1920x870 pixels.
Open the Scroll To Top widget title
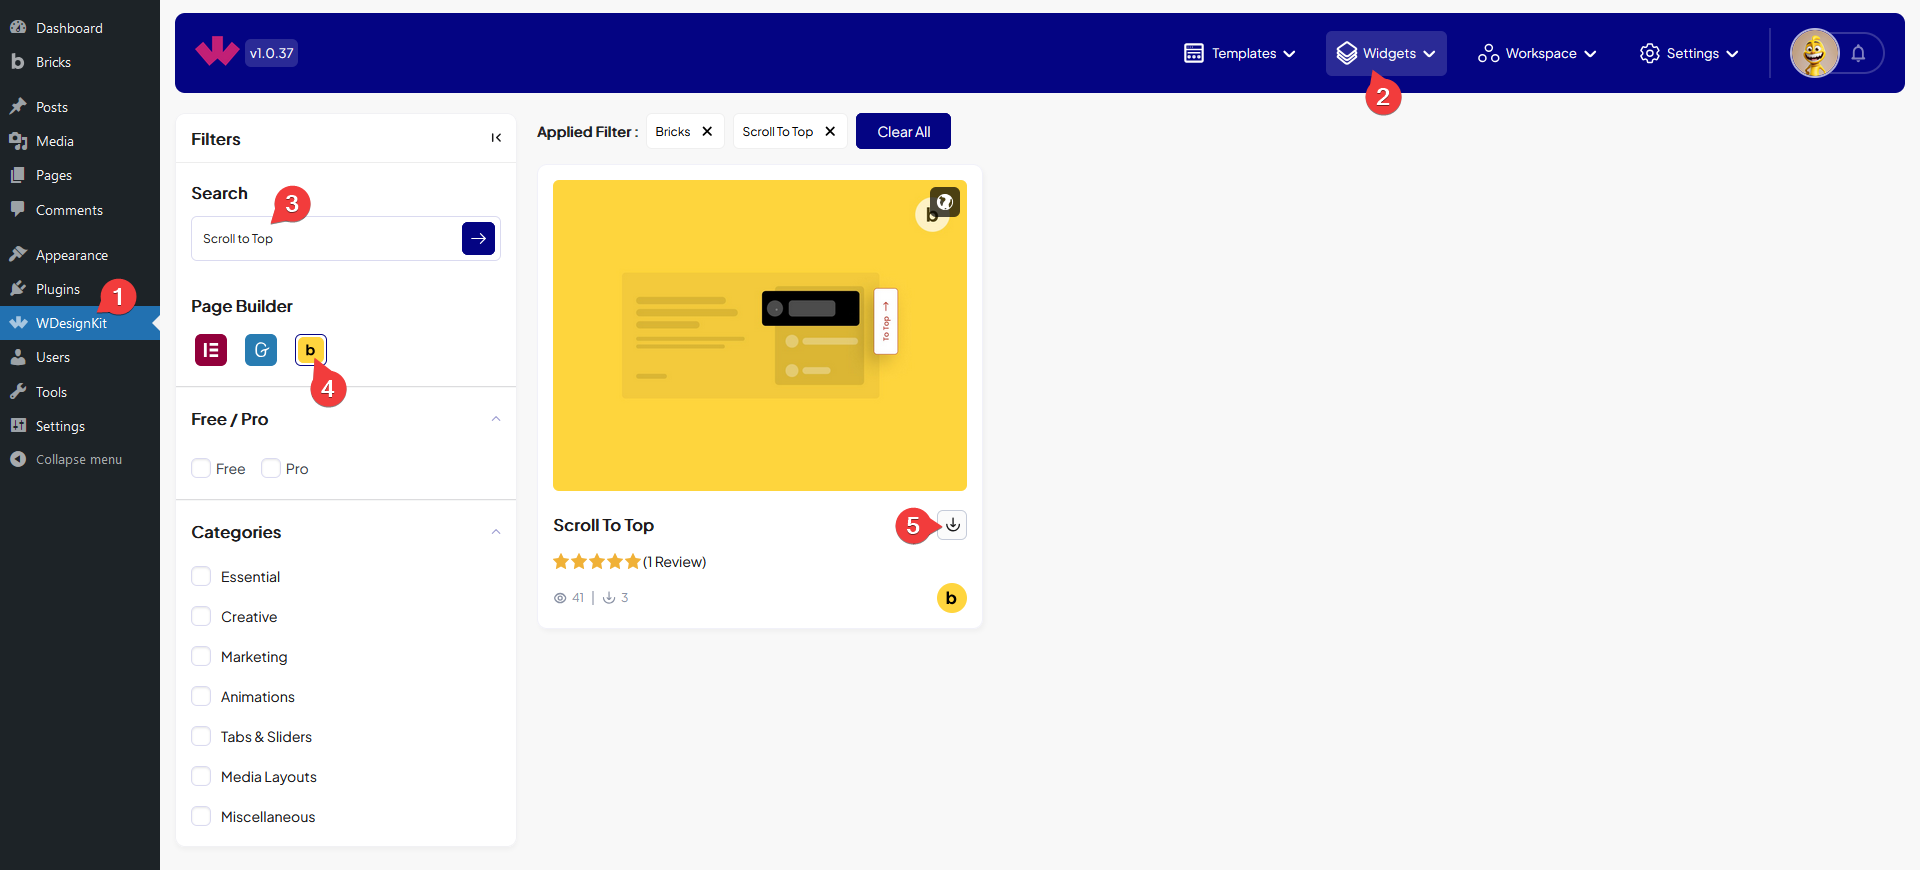pyautogui.click(x=603, y=525)
